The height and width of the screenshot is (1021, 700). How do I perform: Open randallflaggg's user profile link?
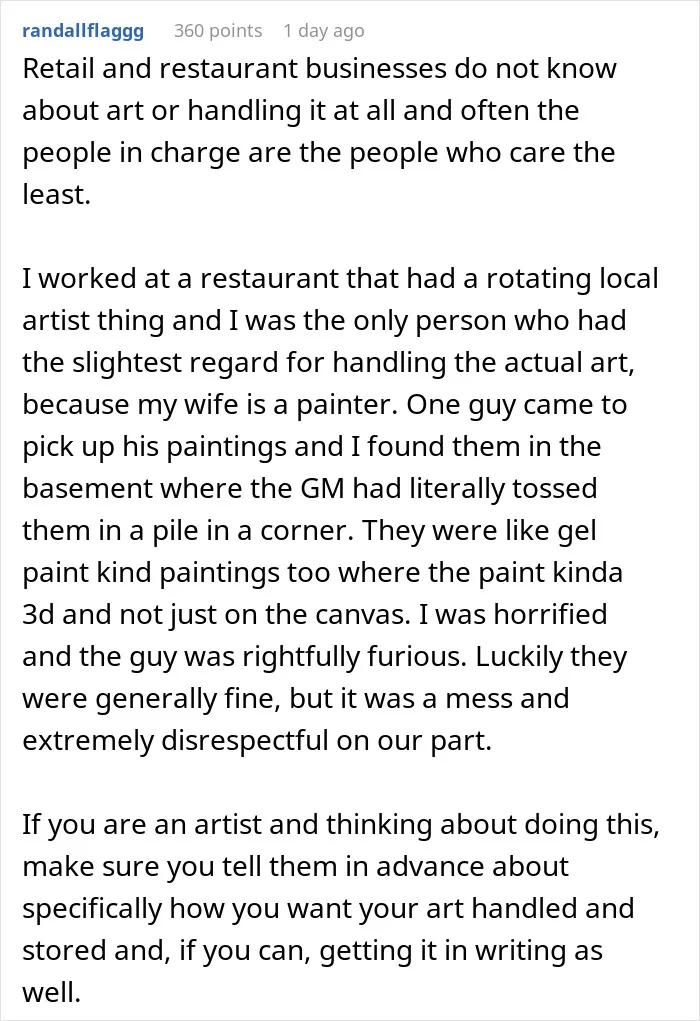83,31
